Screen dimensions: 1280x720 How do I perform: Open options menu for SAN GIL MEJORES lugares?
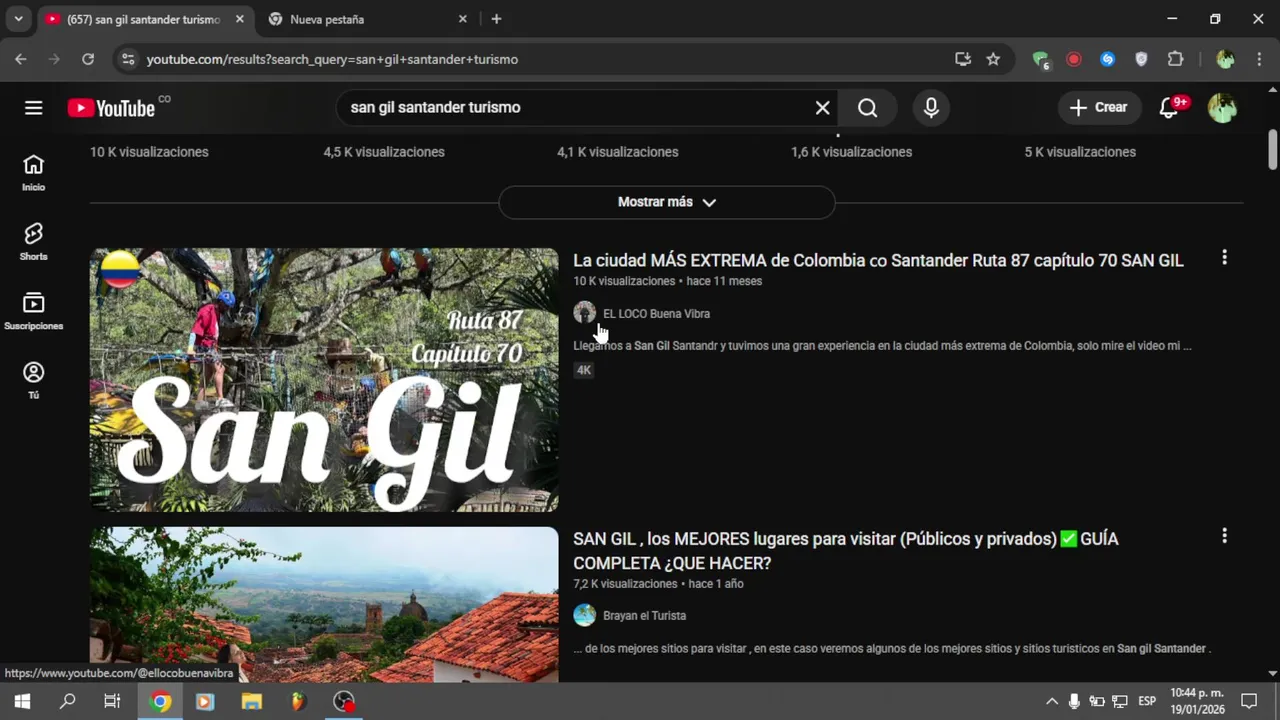pos(1224,536)
